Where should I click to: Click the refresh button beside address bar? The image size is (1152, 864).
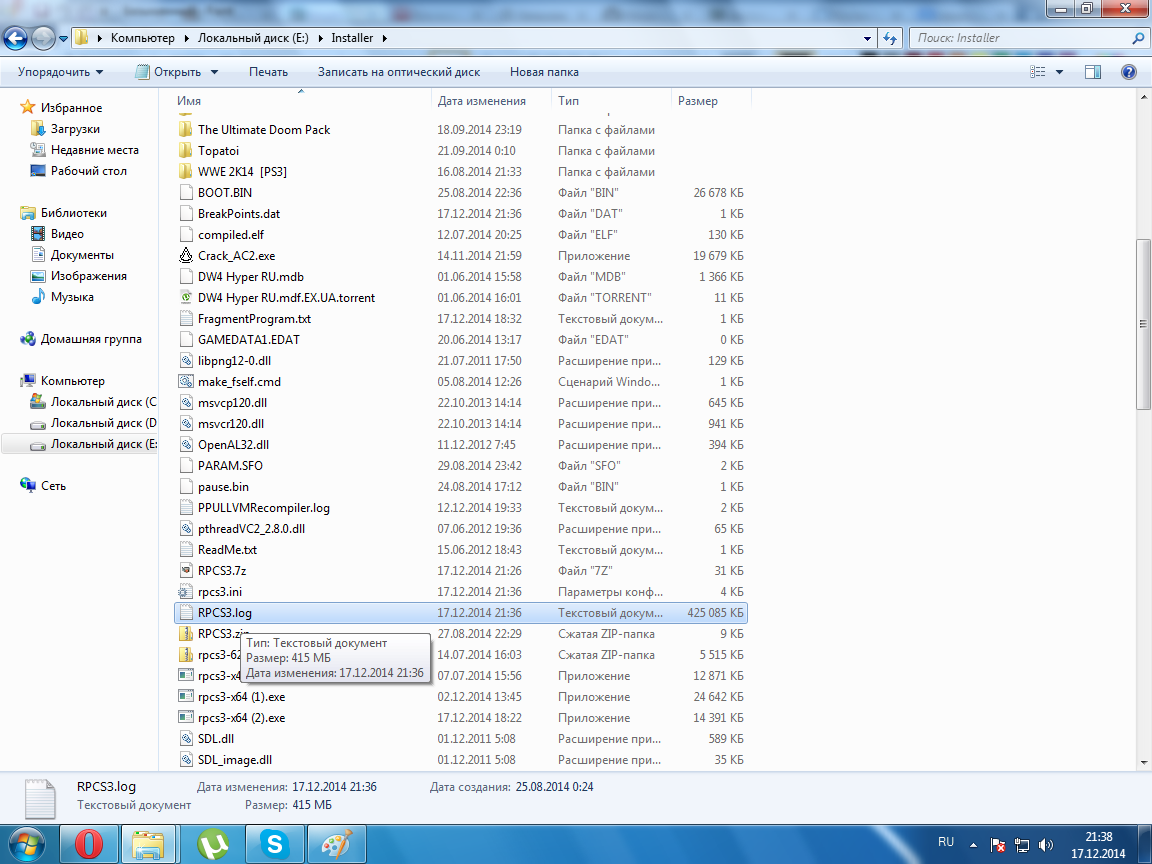pos(889,38)
